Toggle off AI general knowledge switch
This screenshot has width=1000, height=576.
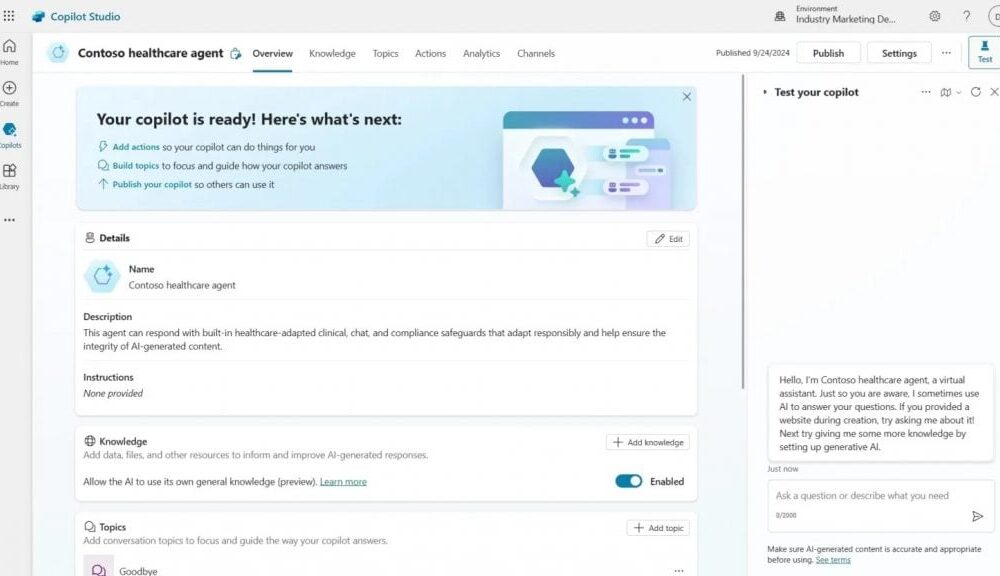(x=628, y=481)
